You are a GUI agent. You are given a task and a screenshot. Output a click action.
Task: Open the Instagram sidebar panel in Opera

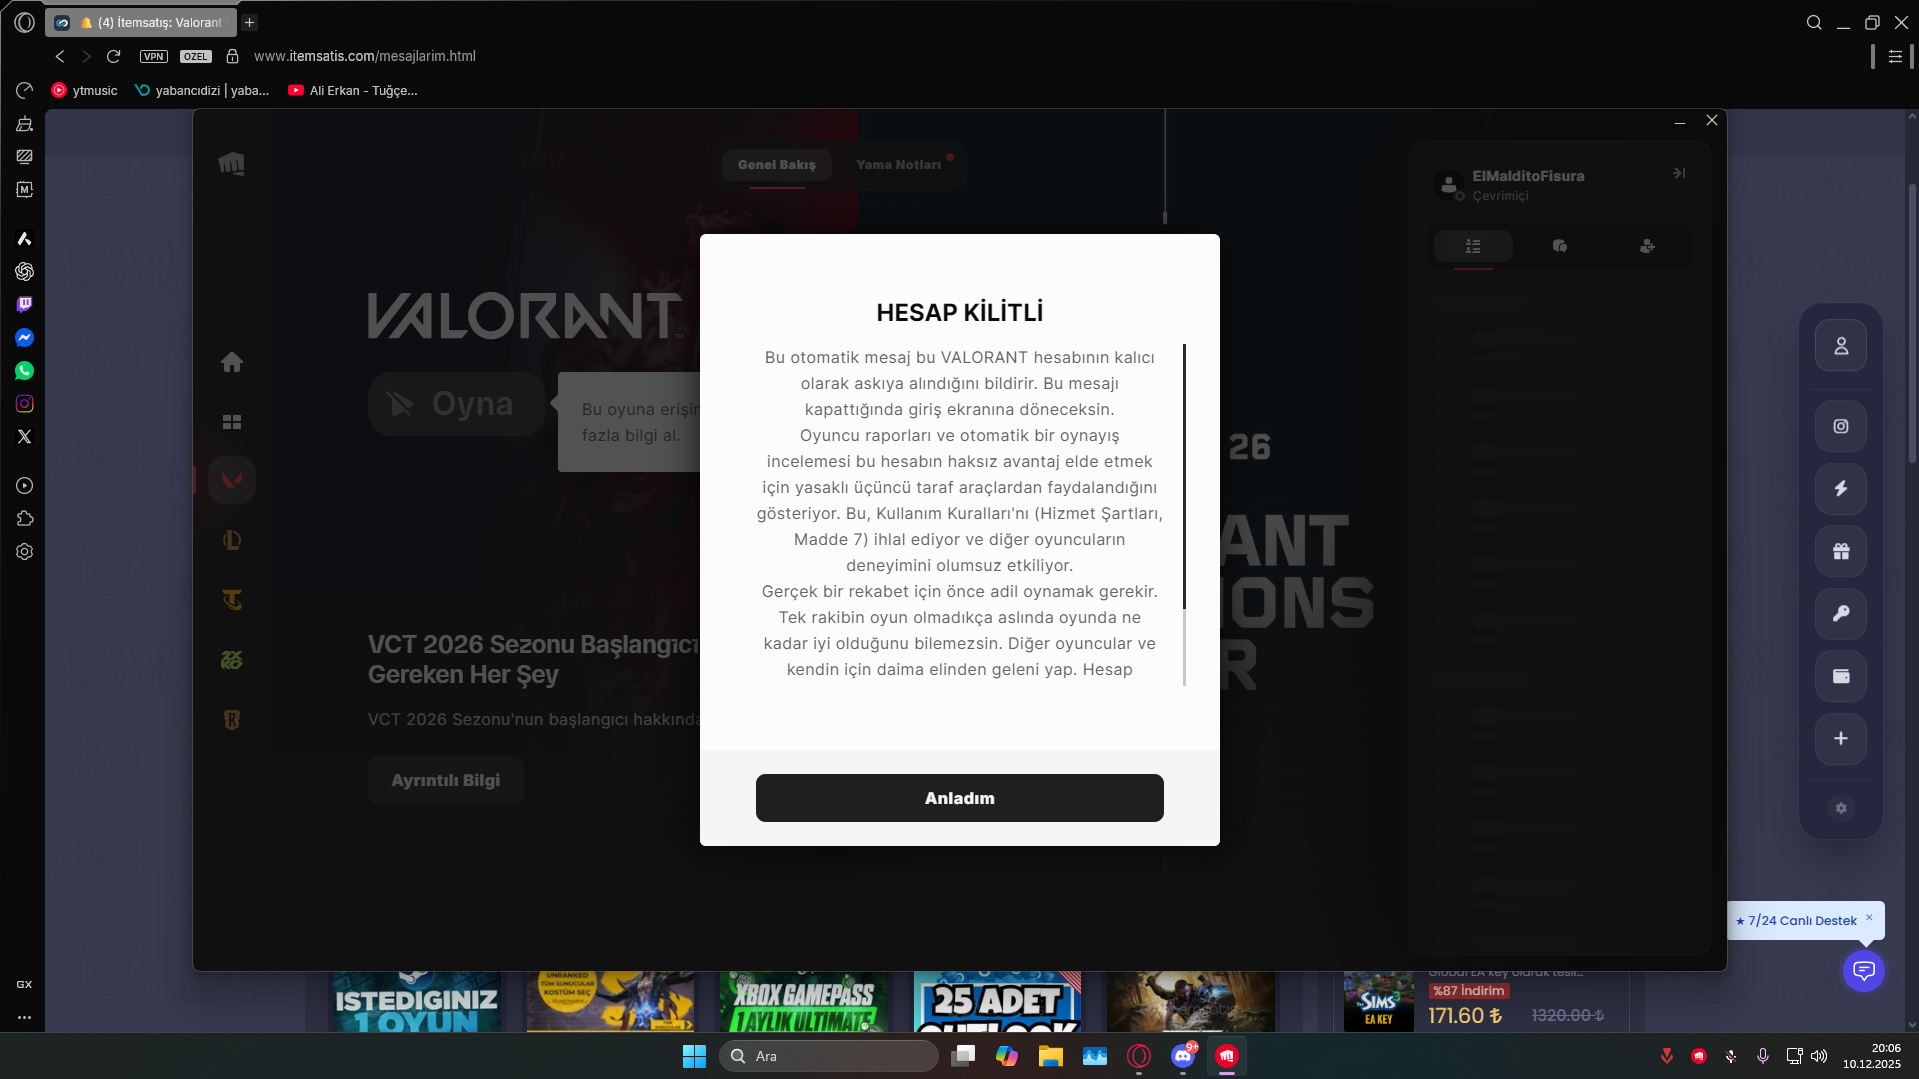tap(24, 404)
